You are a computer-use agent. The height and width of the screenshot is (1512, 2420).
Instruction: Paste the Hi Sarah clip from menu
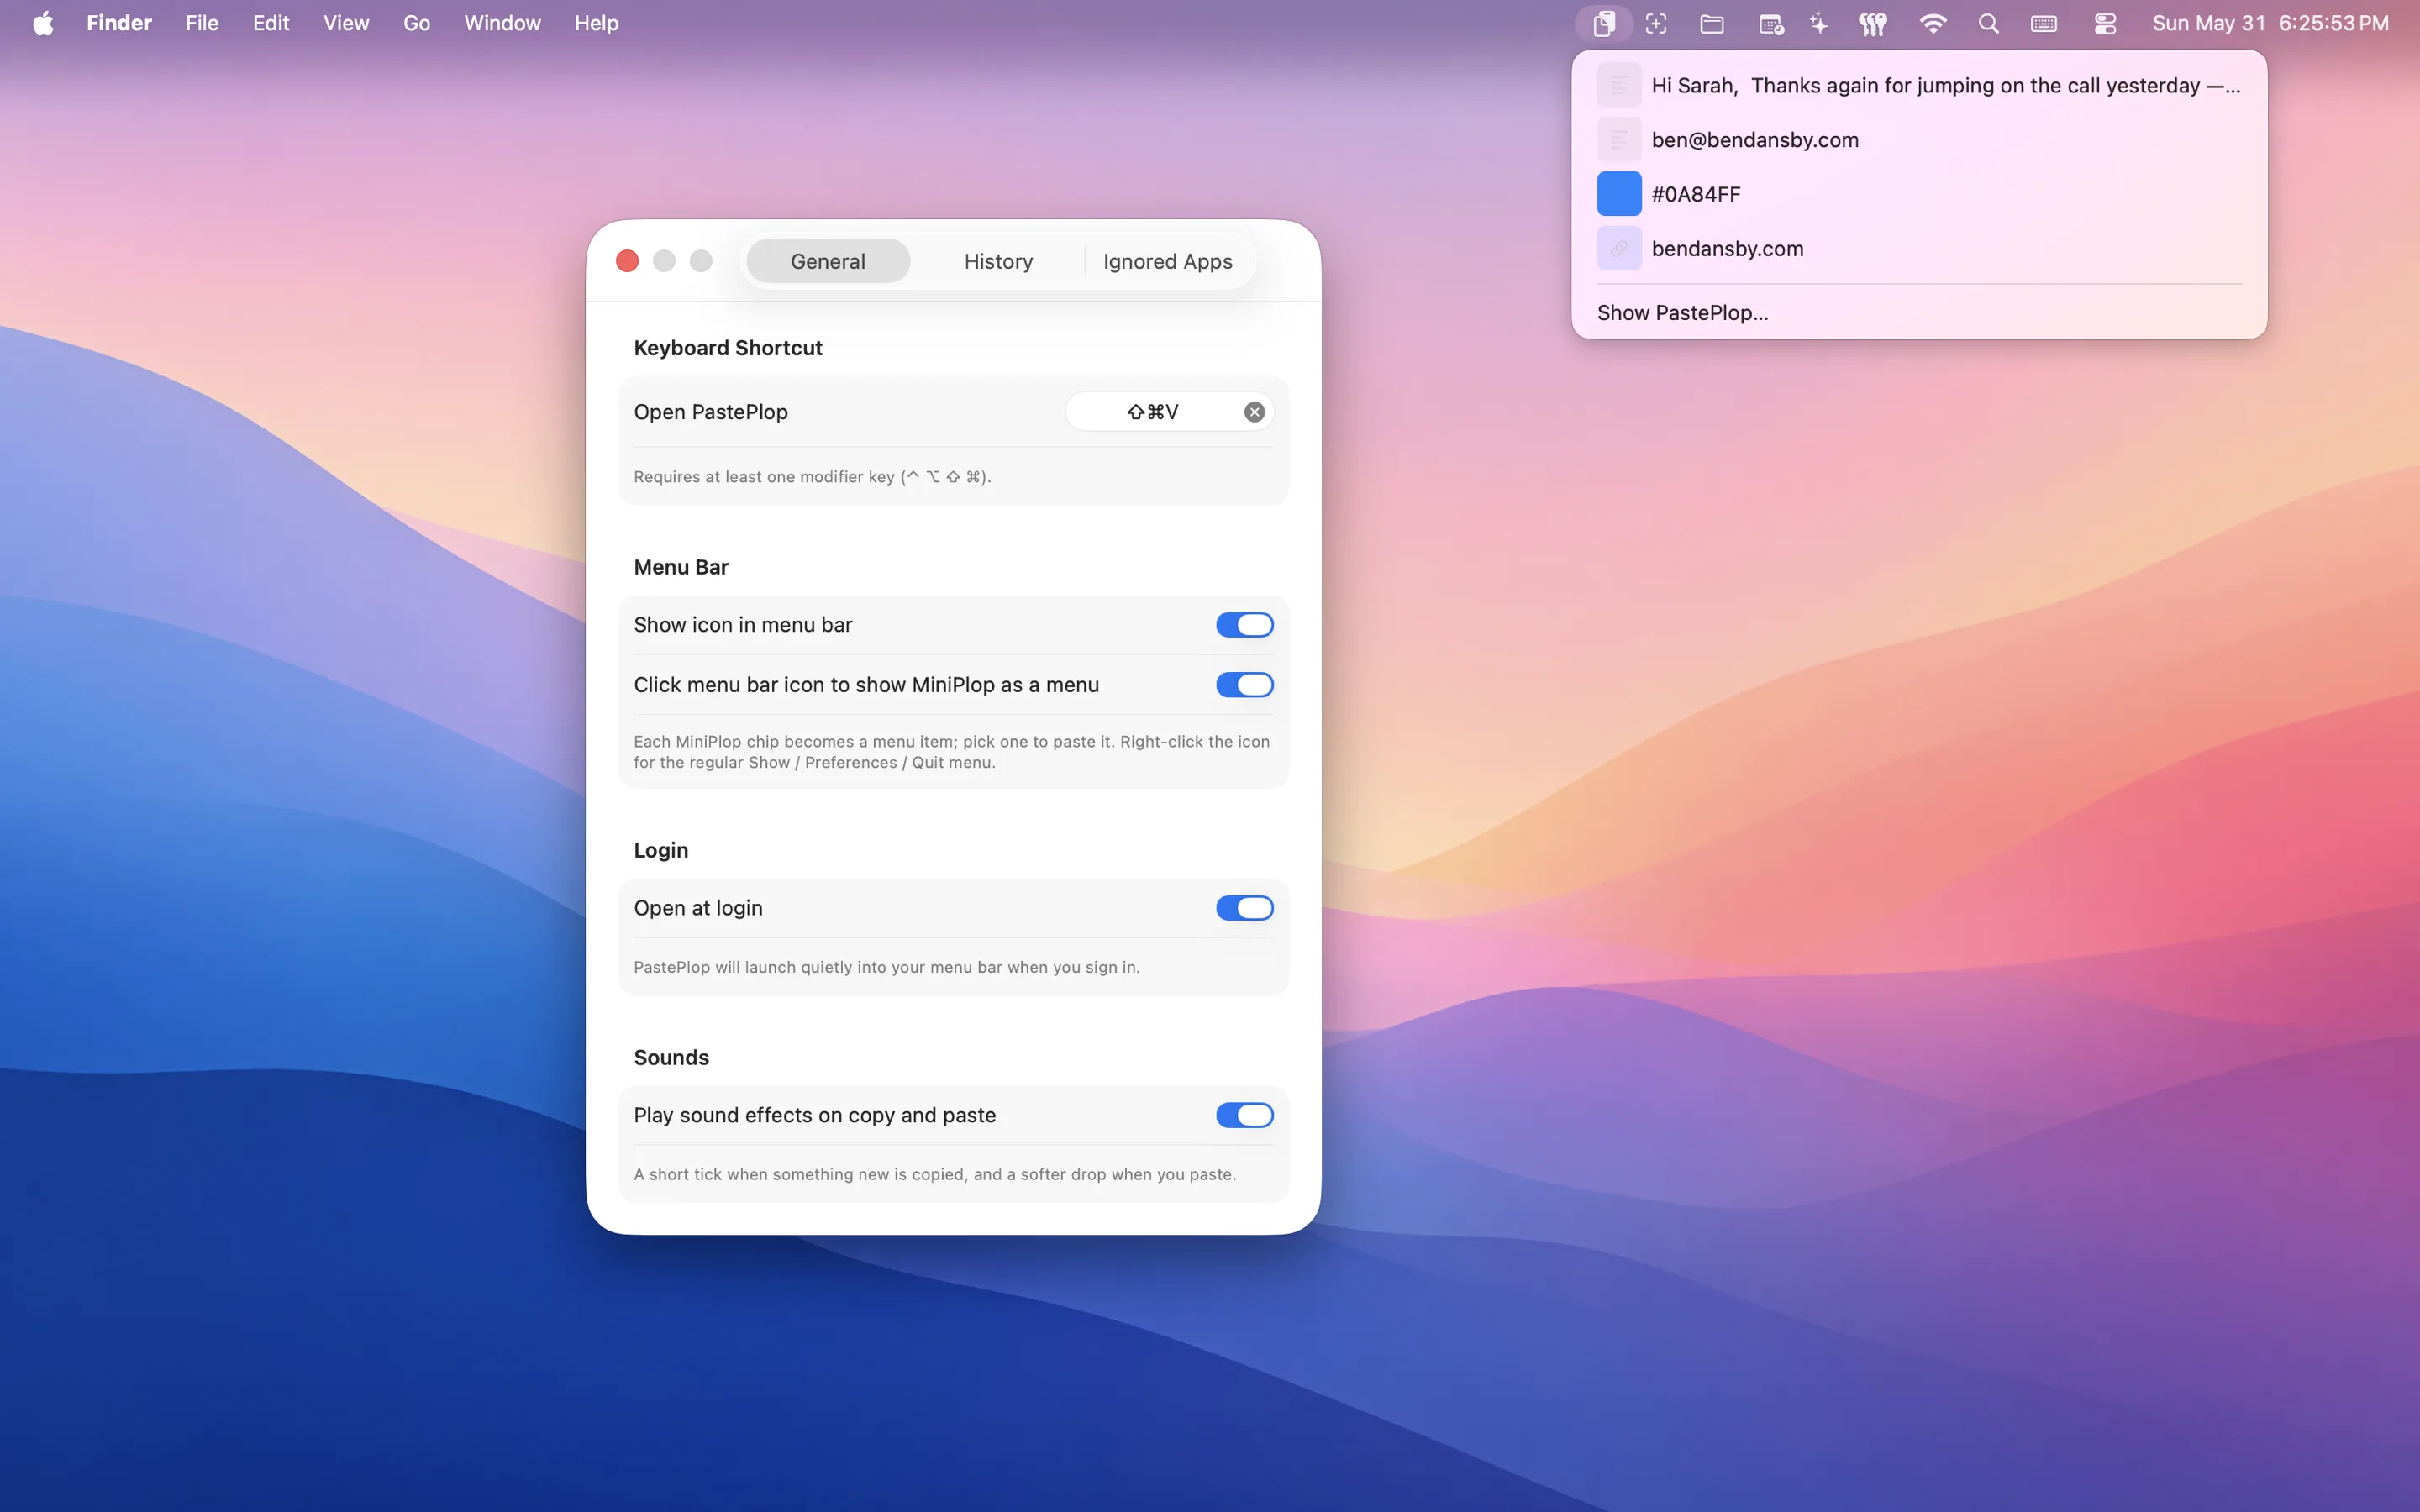tap(1919, 85)
